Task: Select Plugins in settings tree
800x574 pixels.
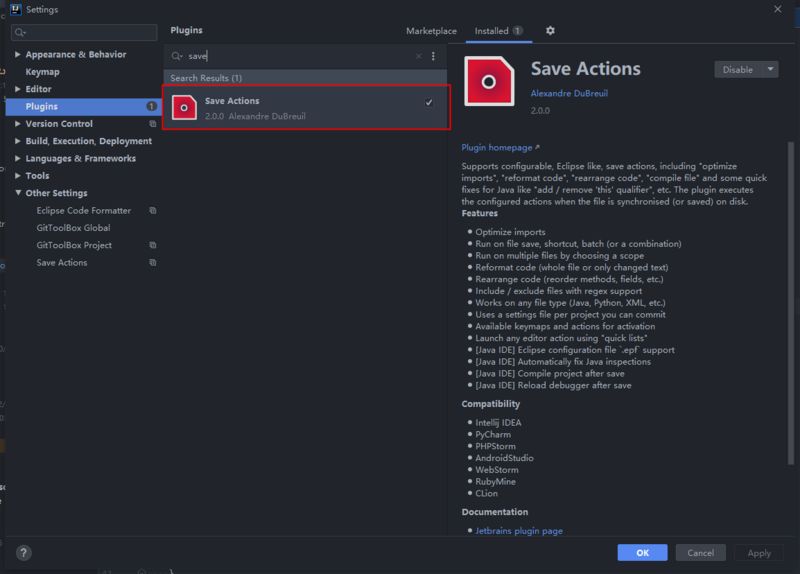Action: pyautogui.click(x=82, y=106)
